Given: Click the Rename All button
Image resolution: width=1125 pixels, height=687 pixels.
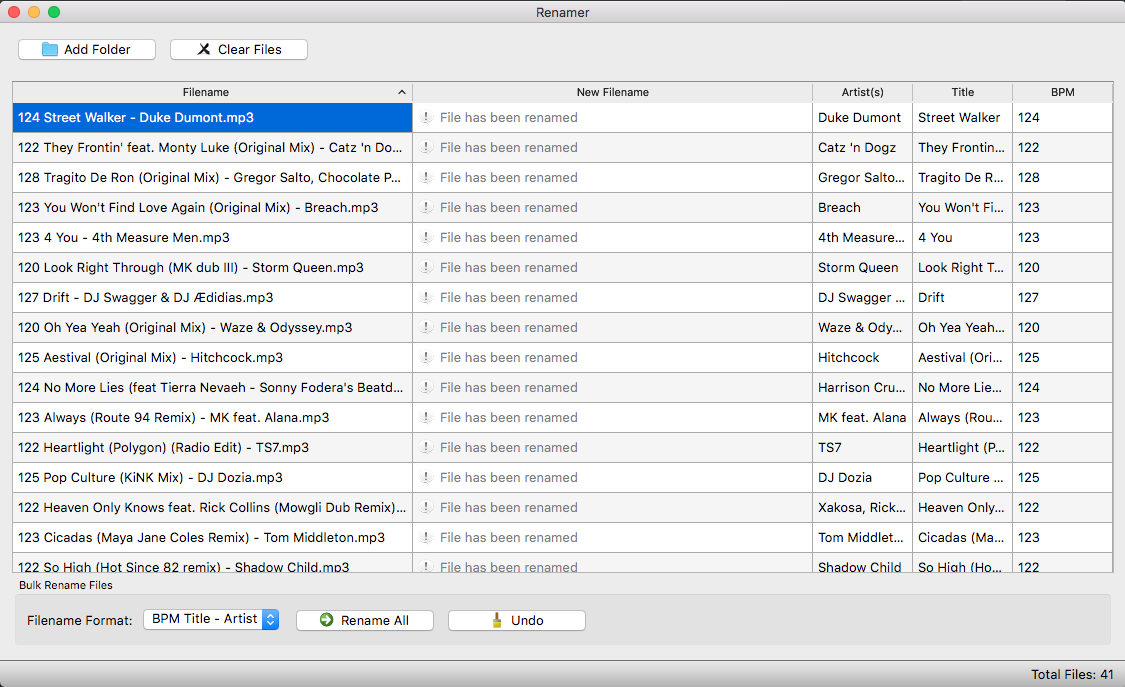Looking at the screenshot, I should coord(364,620).
